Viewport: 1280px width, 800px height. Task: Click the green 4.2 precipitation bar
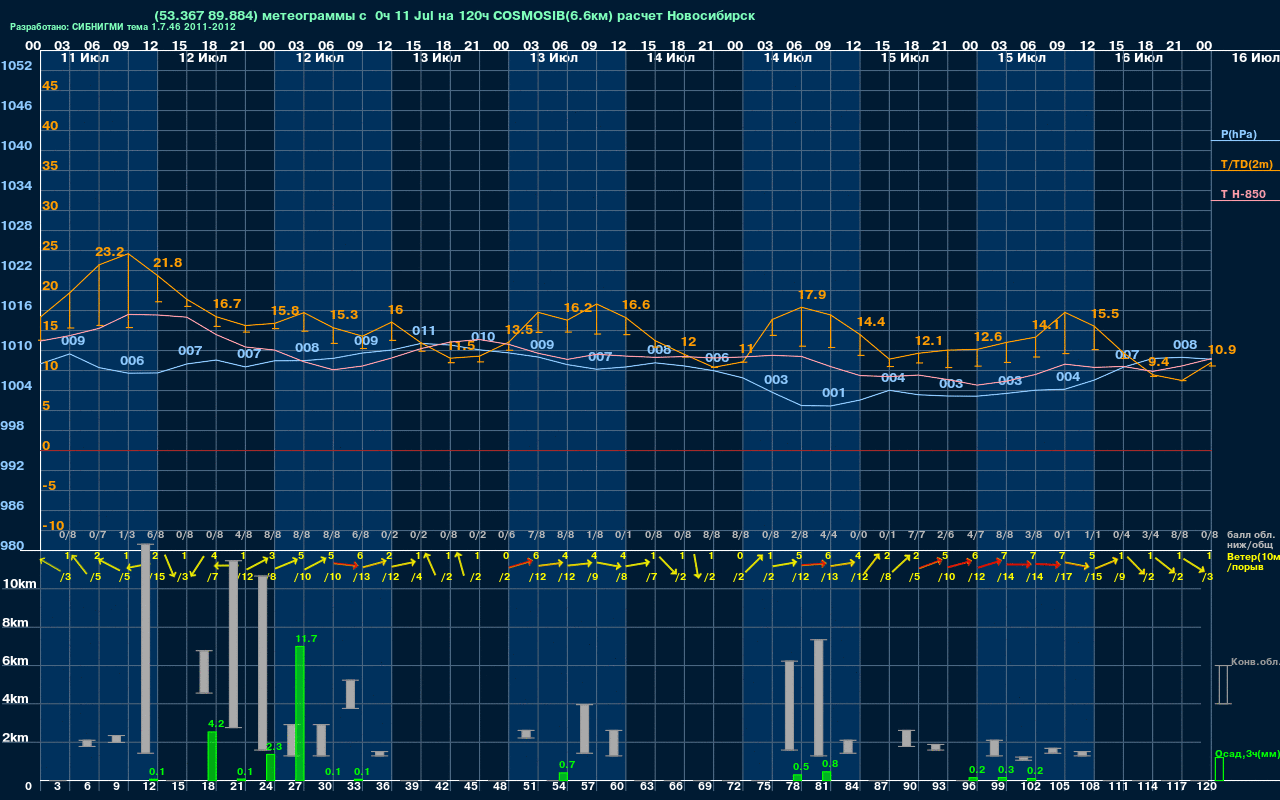[x=212, y=756]
